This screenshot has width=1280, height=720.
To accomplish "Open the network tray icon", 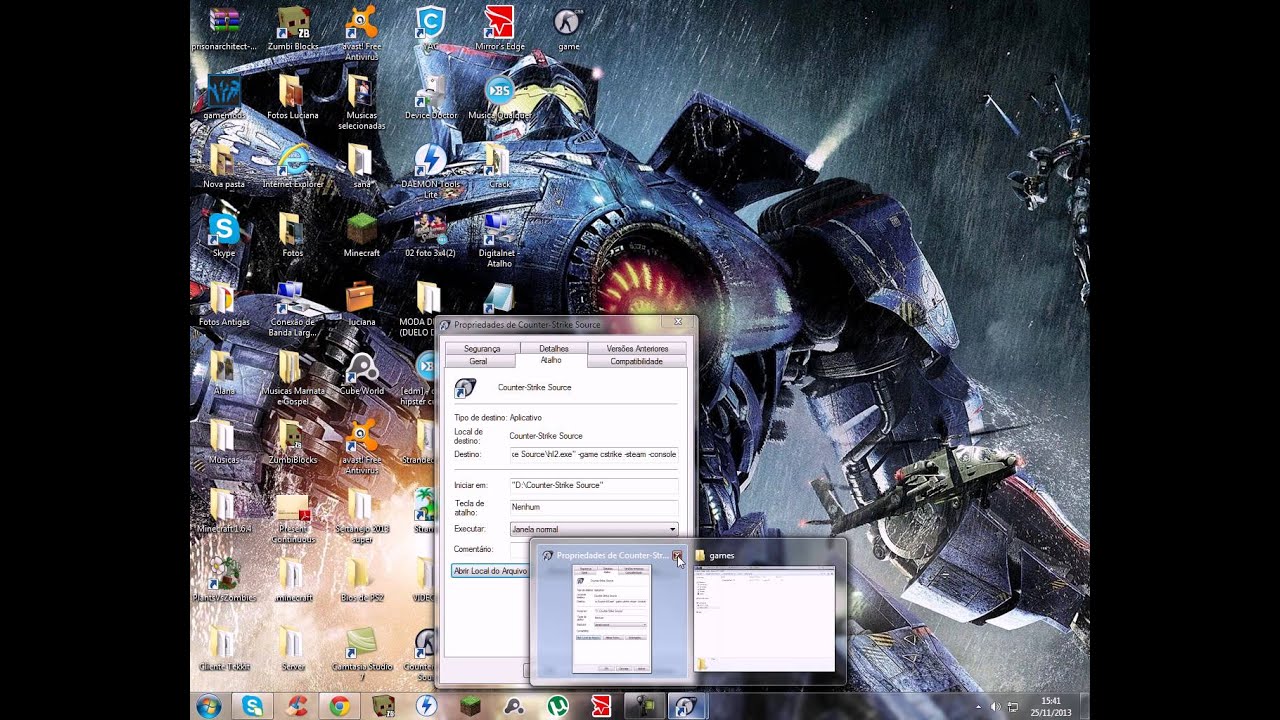I will [1013, 707].
